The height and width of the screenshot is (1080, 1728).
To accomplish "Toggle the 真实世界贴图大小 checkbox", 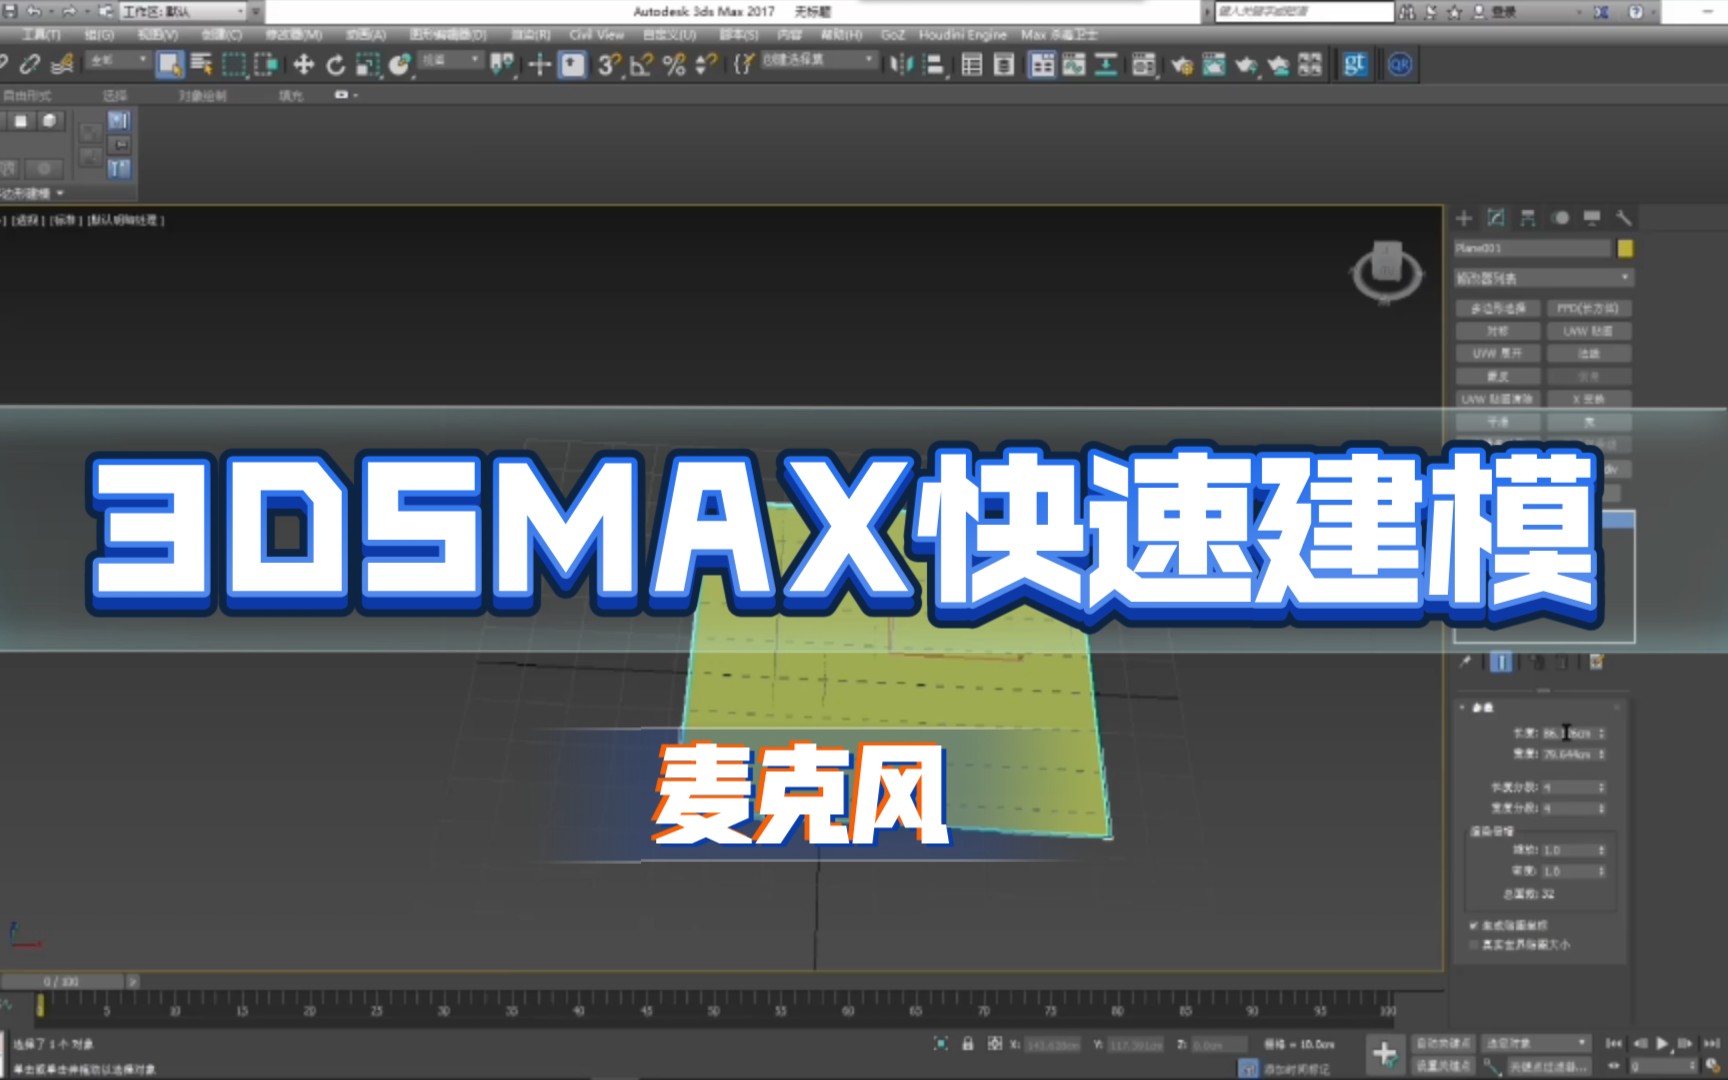I will [1474, 944].
